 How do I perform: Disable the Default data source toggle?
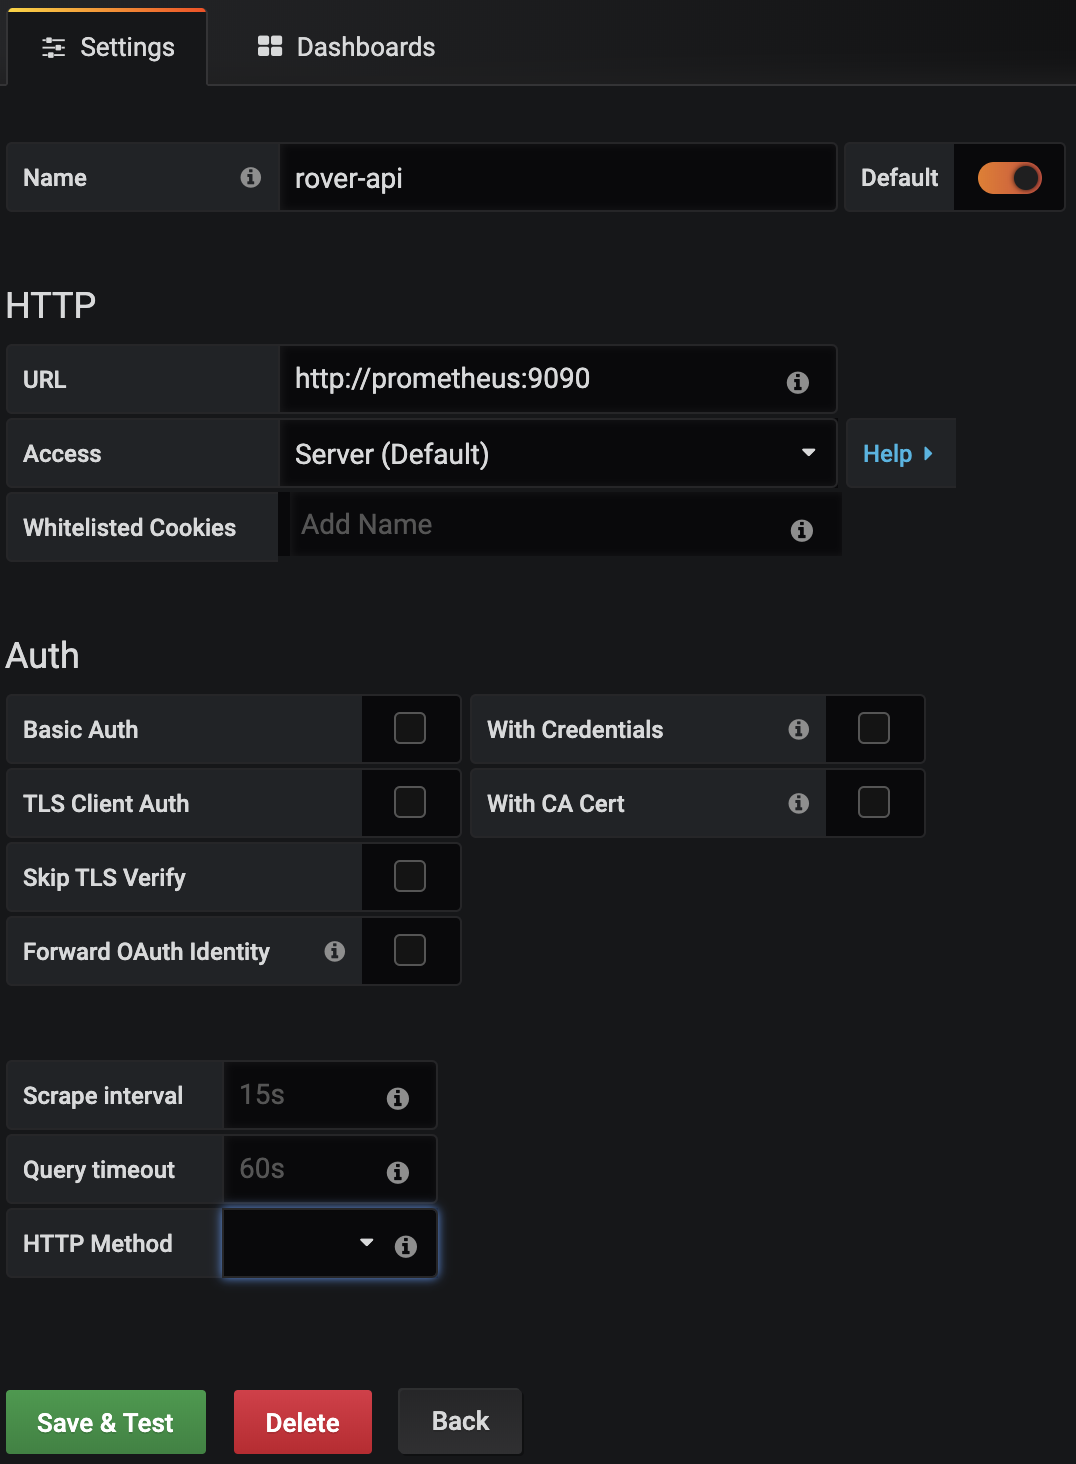(1009, 177)
